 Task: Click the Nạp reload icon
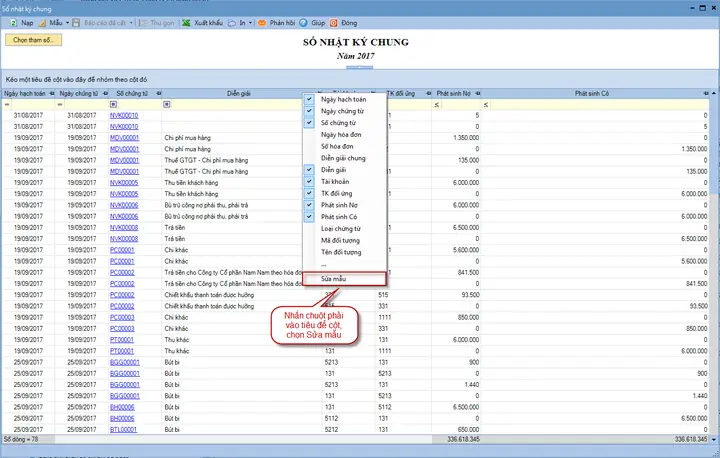click(14, 23)
